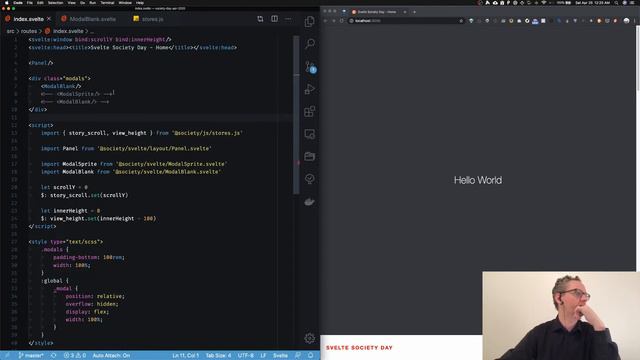Click the Svelte Society Day link in browser
Screen dimensions: 640x360
(359, 348)
